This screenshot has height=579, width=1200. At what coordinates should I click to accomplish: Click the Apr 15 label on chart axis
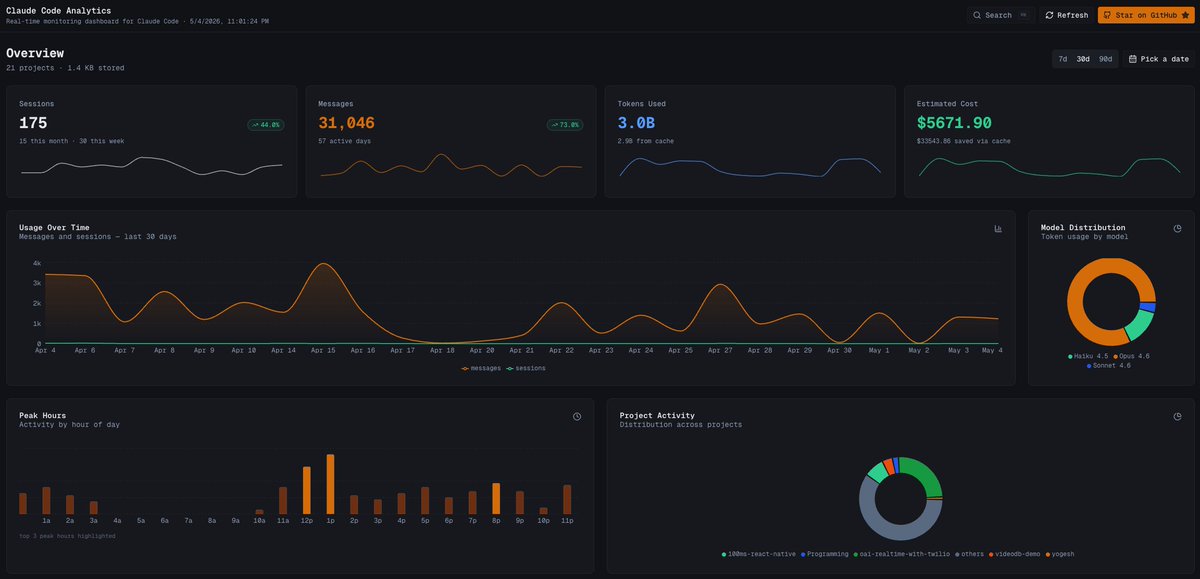[x=322, y=351]
